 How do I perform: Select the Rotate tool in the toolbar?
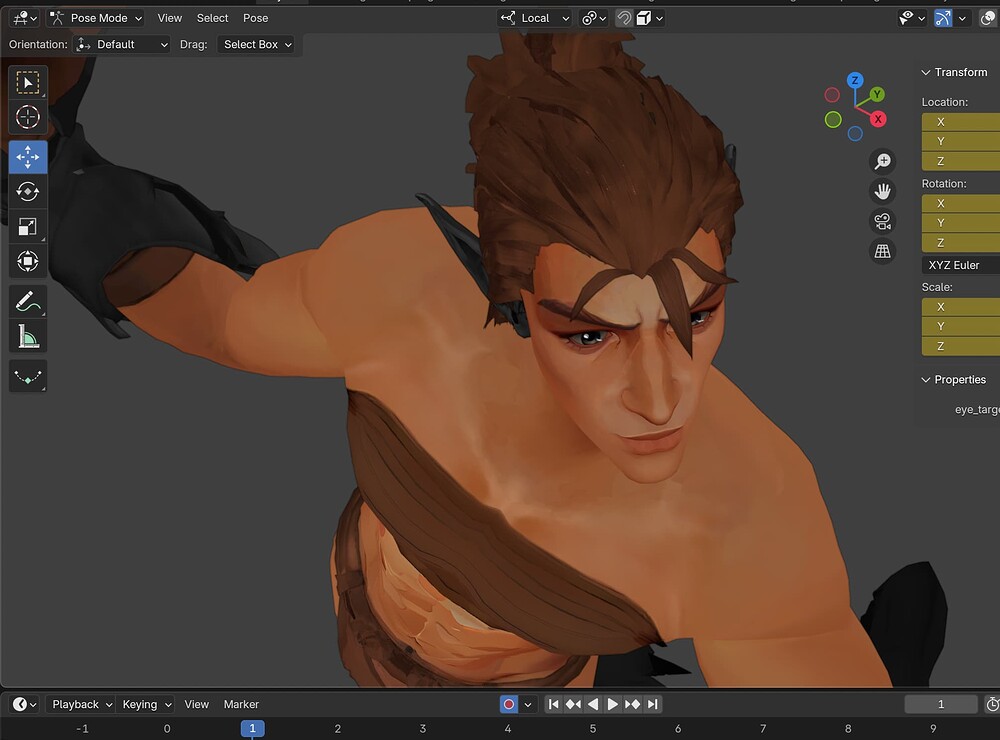click(x=27, y=191)
